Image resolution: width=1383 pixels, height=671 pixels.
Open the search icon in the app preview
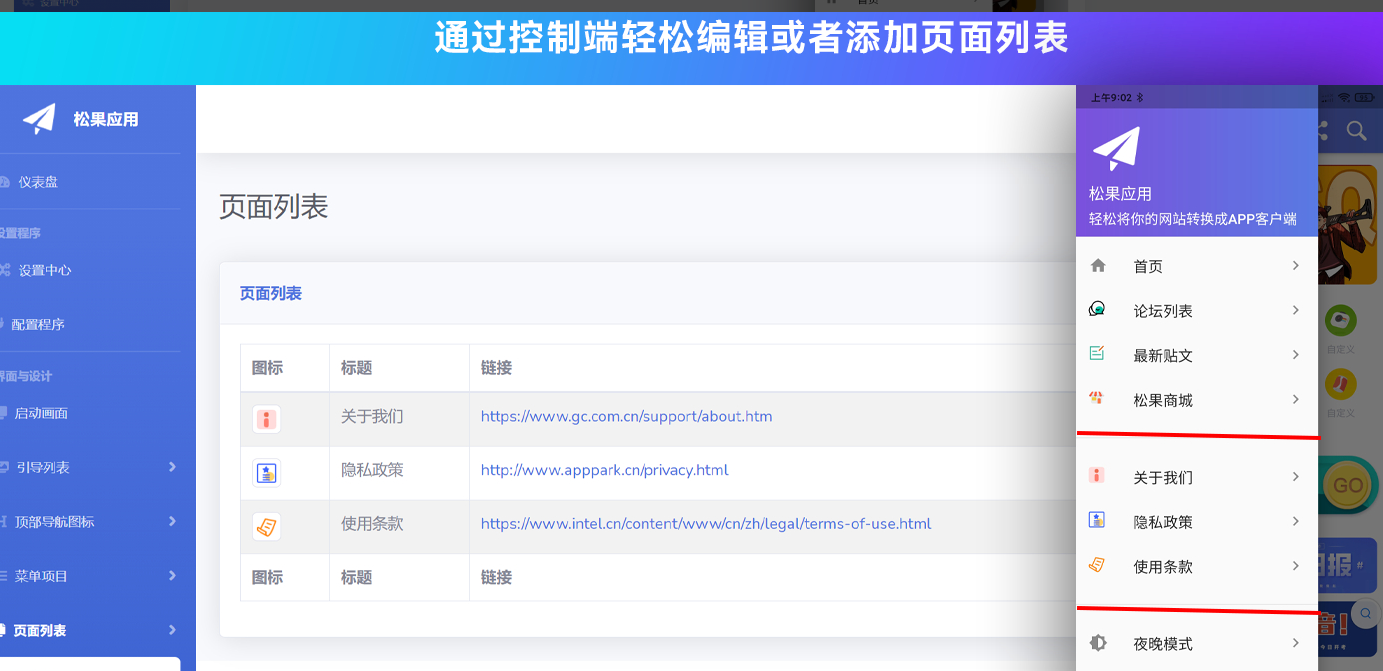tap(1357, 131)
